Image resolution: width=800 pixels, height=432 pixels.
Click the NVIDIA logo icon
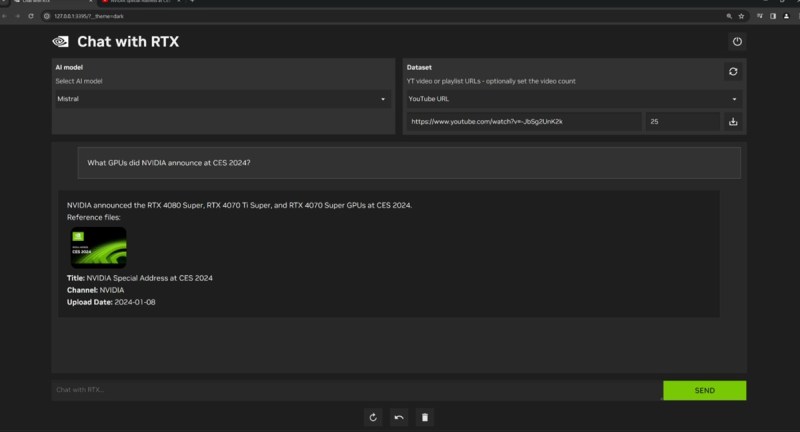(61, 42)
